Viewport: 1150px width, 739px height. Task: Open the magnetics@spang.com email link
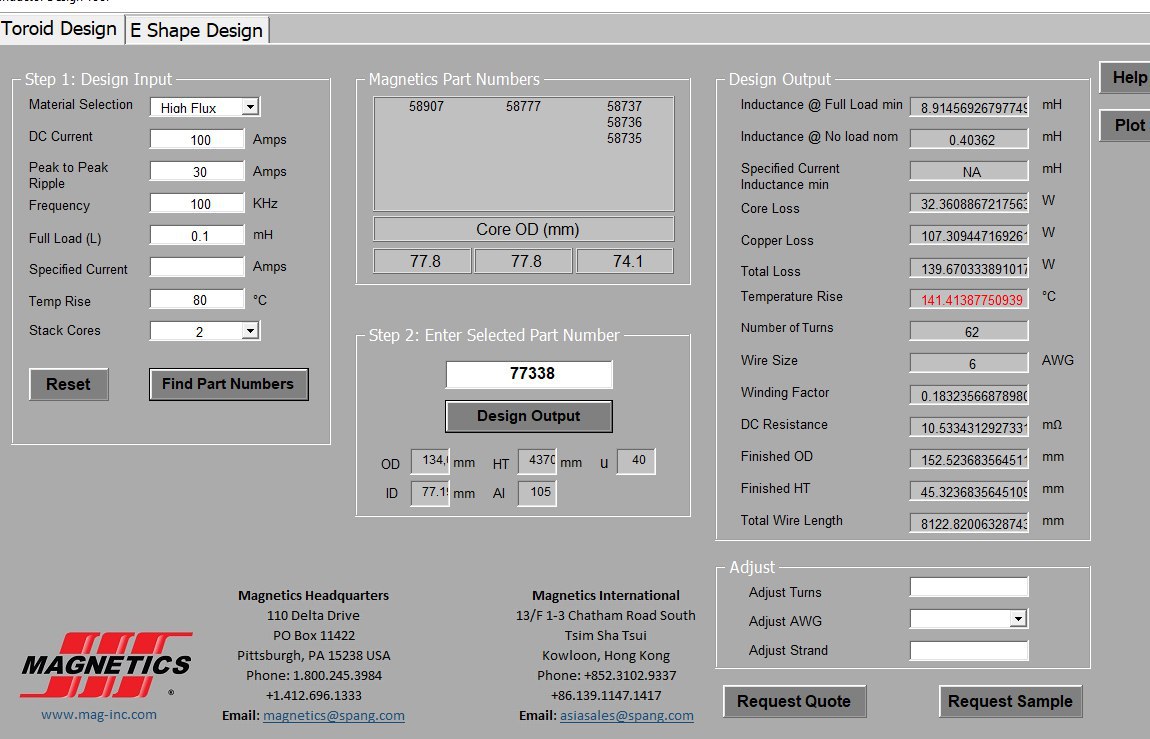point(334,716)
